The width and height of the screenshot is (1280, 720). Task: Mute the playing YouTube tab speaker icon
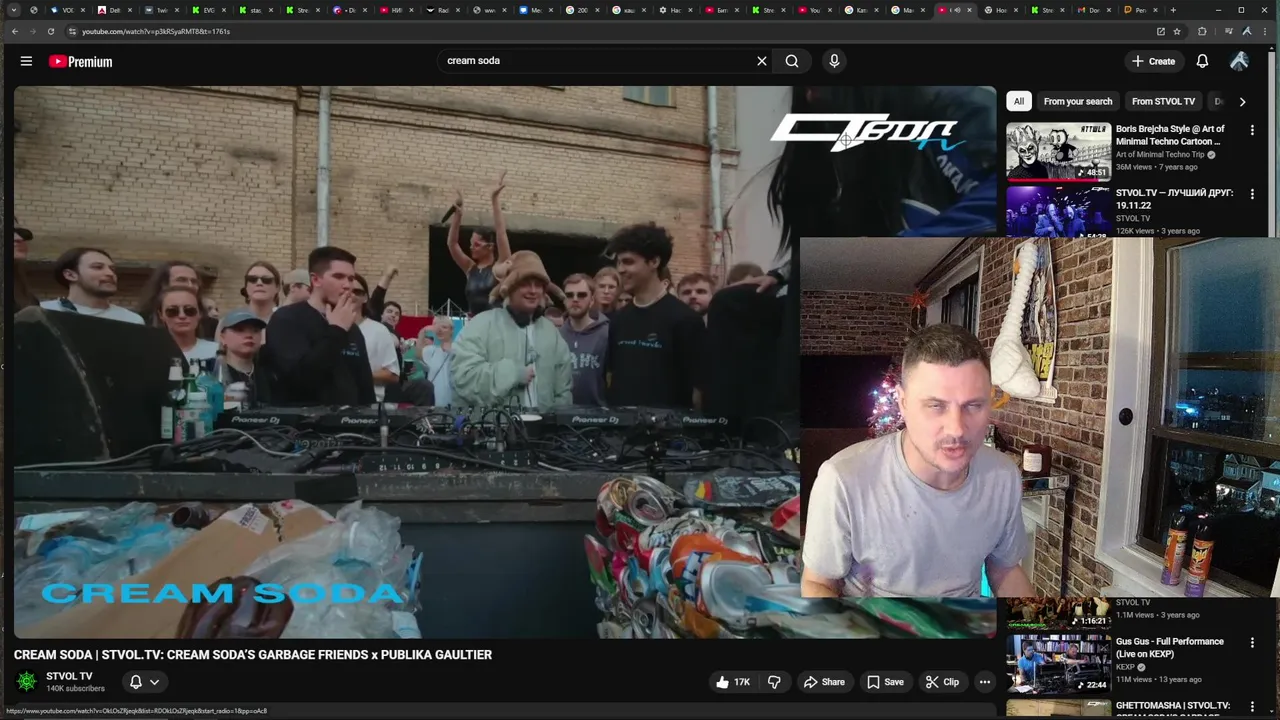click(x=956, y=10)
